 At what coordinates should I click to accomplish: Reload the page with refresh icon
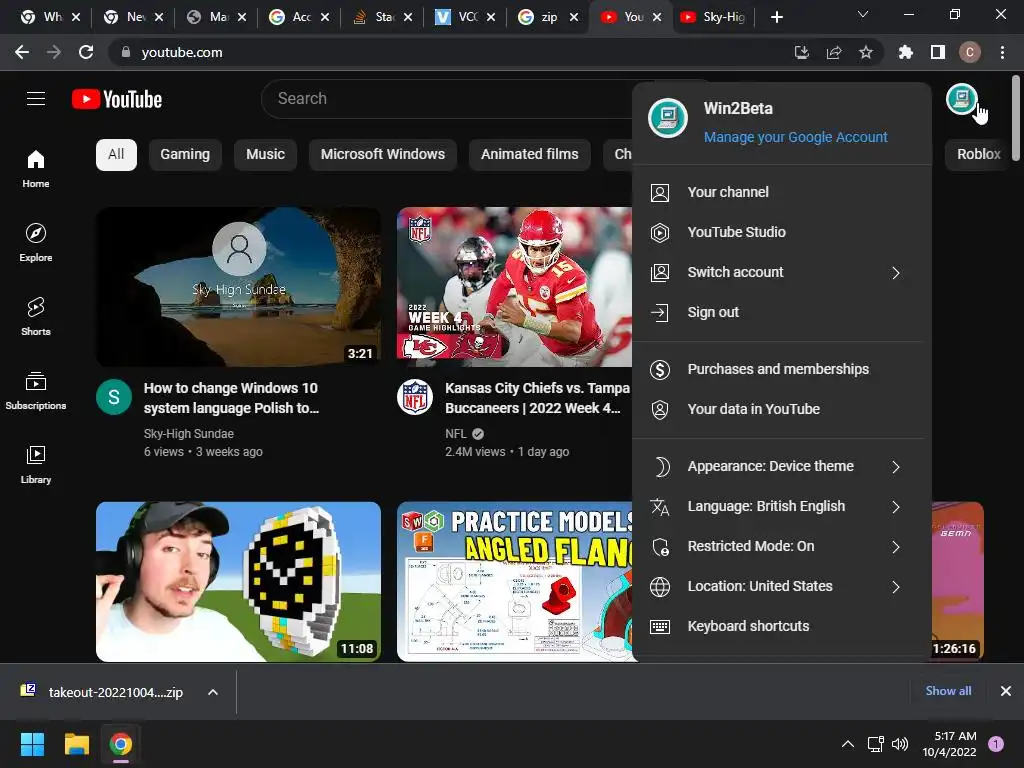86,52
